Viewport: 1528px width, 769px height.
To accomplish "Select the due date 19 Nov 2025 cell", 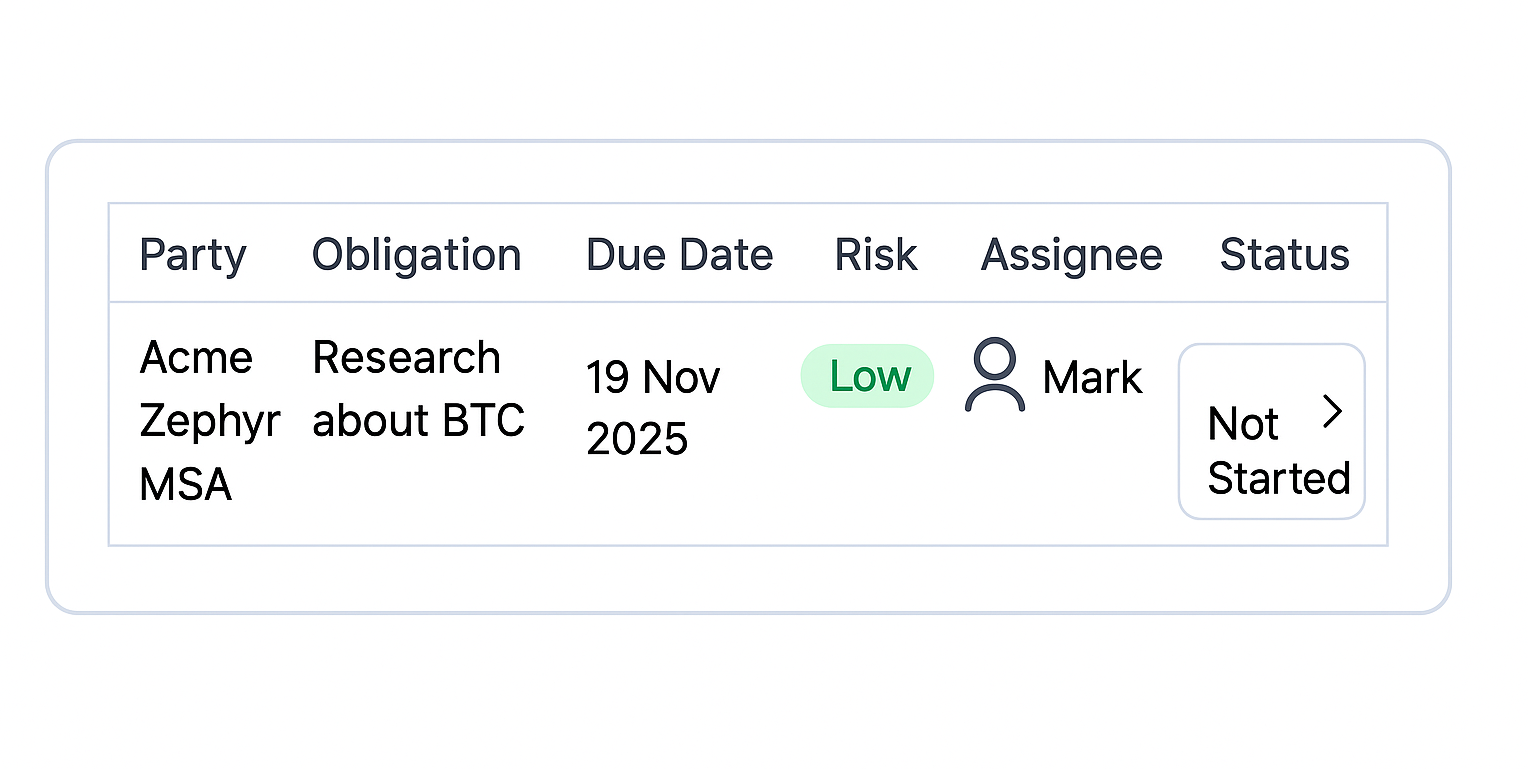I will pos(653,407).
